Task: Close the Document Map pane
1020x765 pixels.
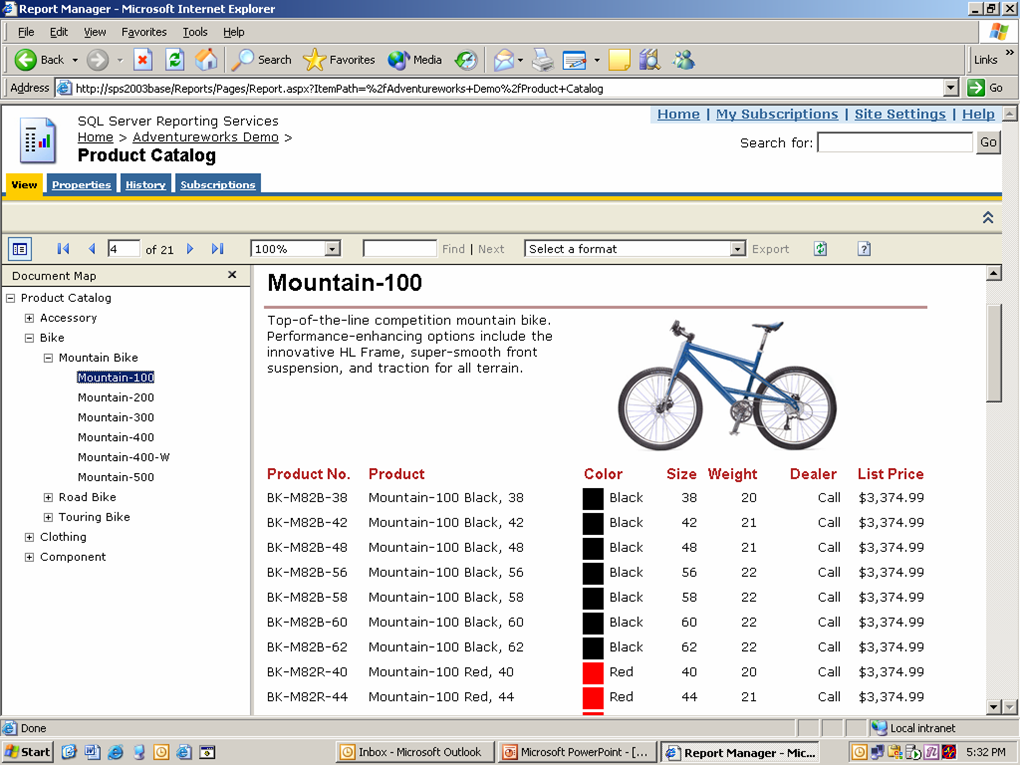Action: pyautogui.click(x=232, y=275)
